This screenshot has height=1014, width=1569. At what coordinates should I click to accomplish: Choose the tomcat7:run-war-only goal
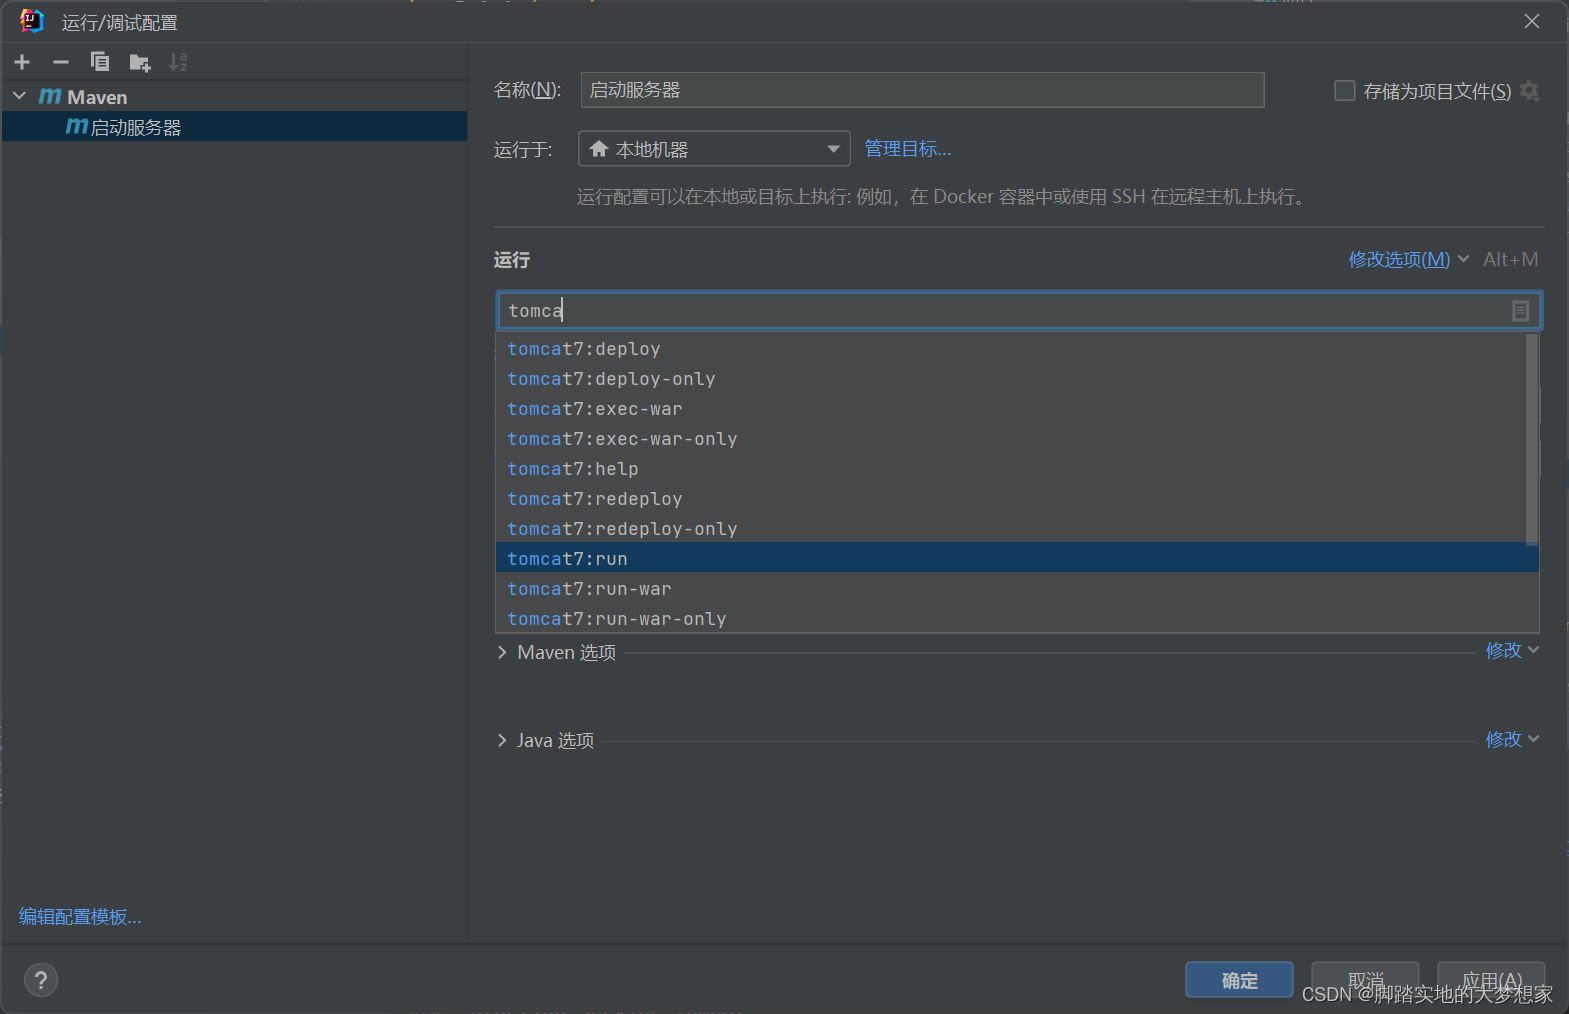[1017, 619]
